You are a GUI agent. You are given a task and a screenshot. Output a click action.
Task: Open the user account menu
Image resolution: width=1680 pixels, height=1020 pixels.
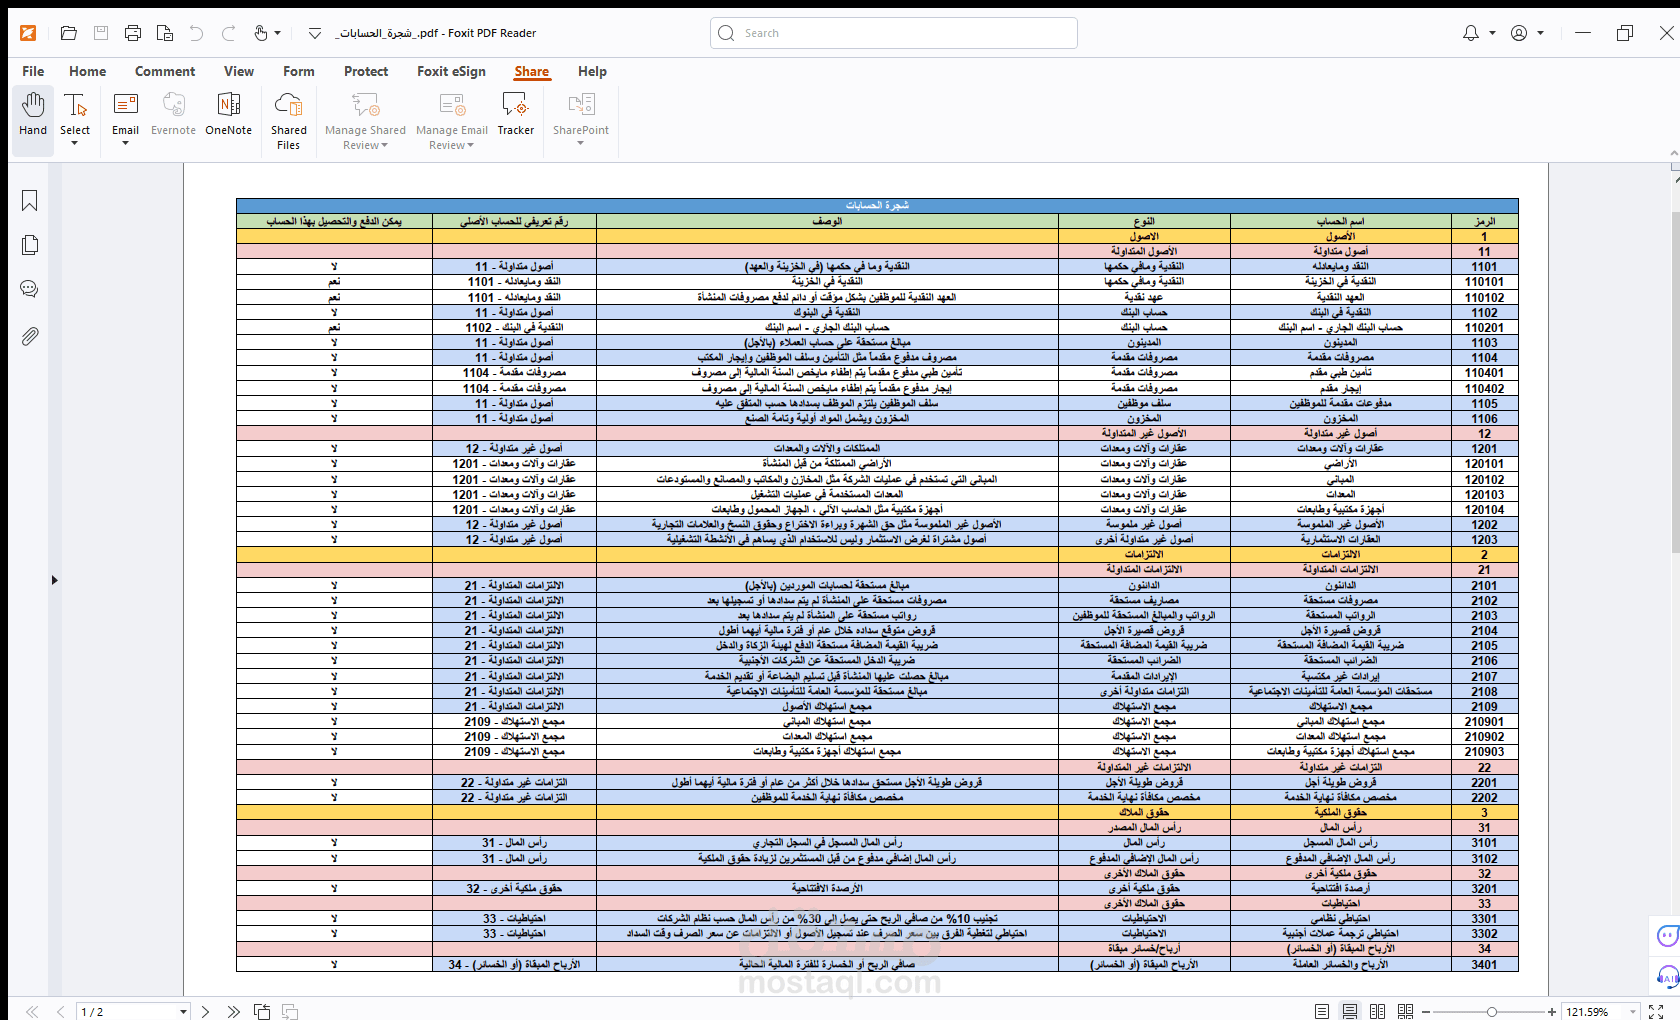point(1527,33)
